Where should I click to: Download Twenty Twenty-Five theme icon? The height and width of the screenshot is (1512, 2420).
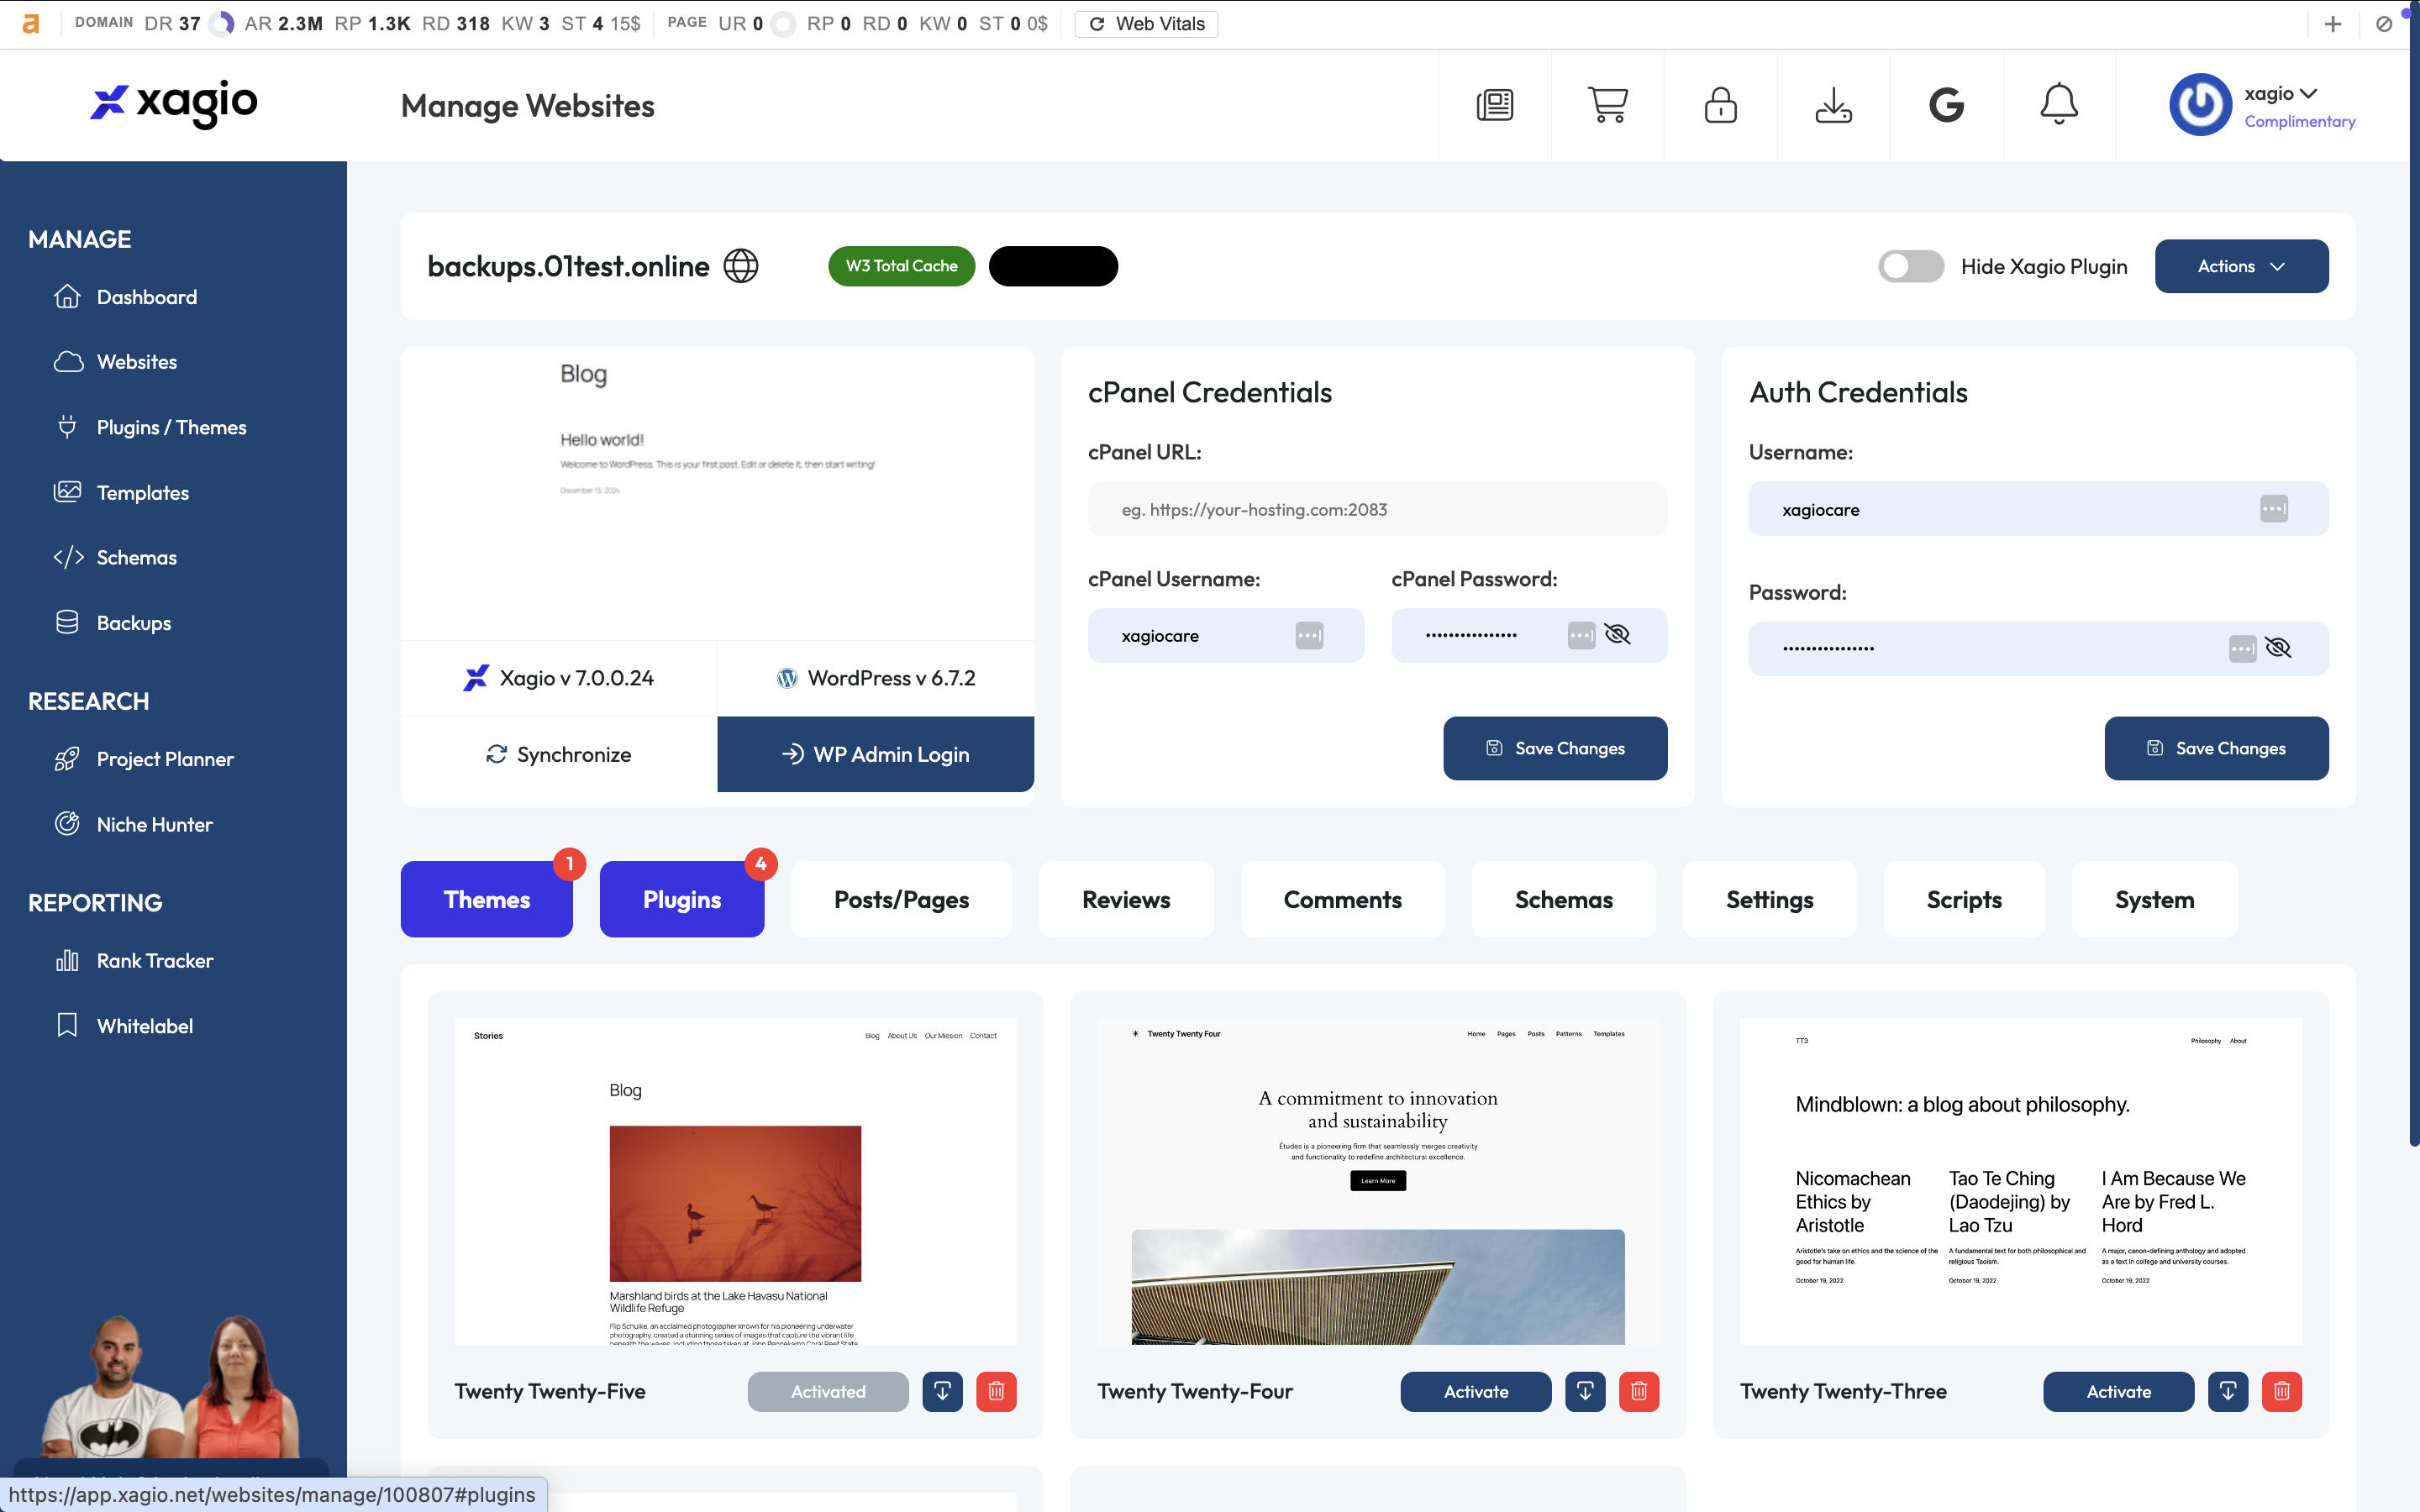[x=942, y=1391]
